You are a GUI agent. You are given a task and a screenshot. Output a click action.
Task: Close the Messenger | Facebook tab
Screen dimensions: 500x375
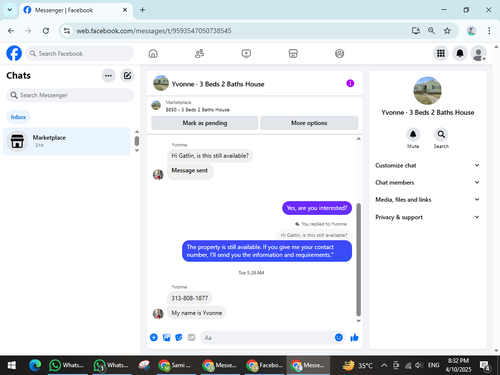(x=125, y=10)
